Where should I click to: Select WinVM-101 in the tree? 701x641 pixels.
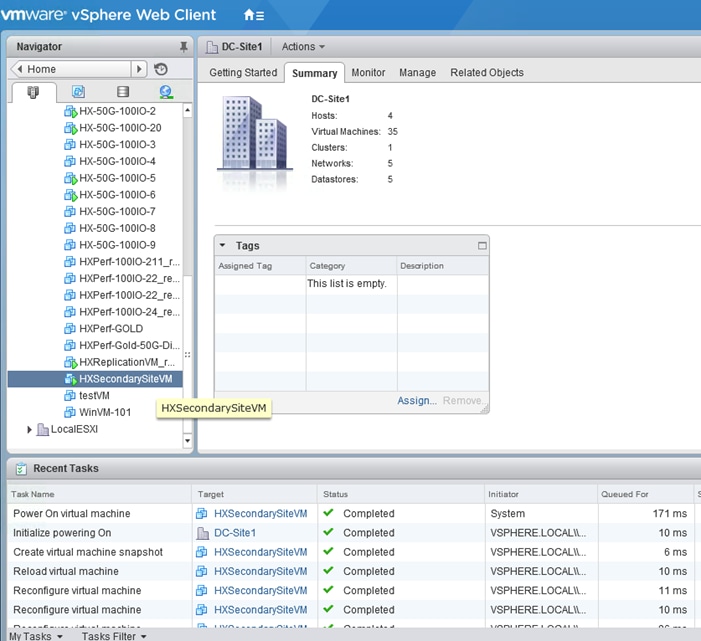[105, 412]
